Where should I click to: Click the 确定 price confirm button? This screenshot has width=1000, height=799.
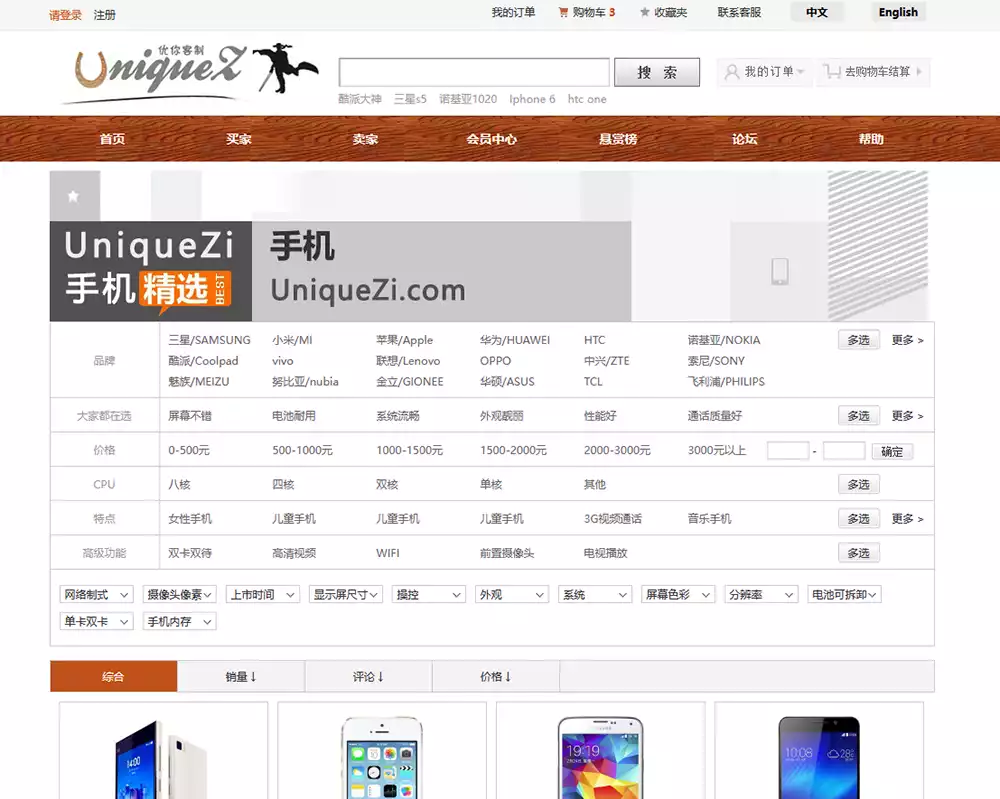(892, 451)
